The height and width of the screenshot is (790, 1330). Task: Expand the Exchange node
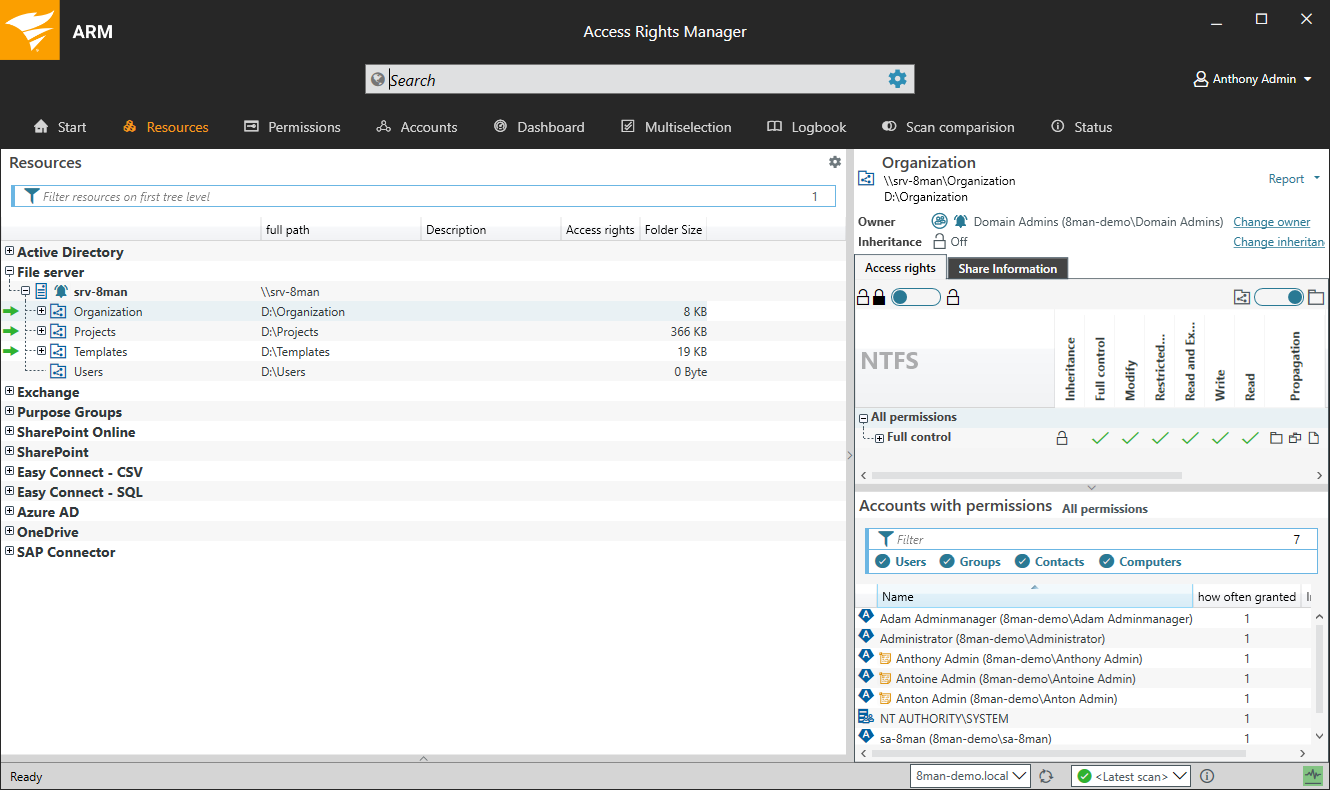coord(9,392)
